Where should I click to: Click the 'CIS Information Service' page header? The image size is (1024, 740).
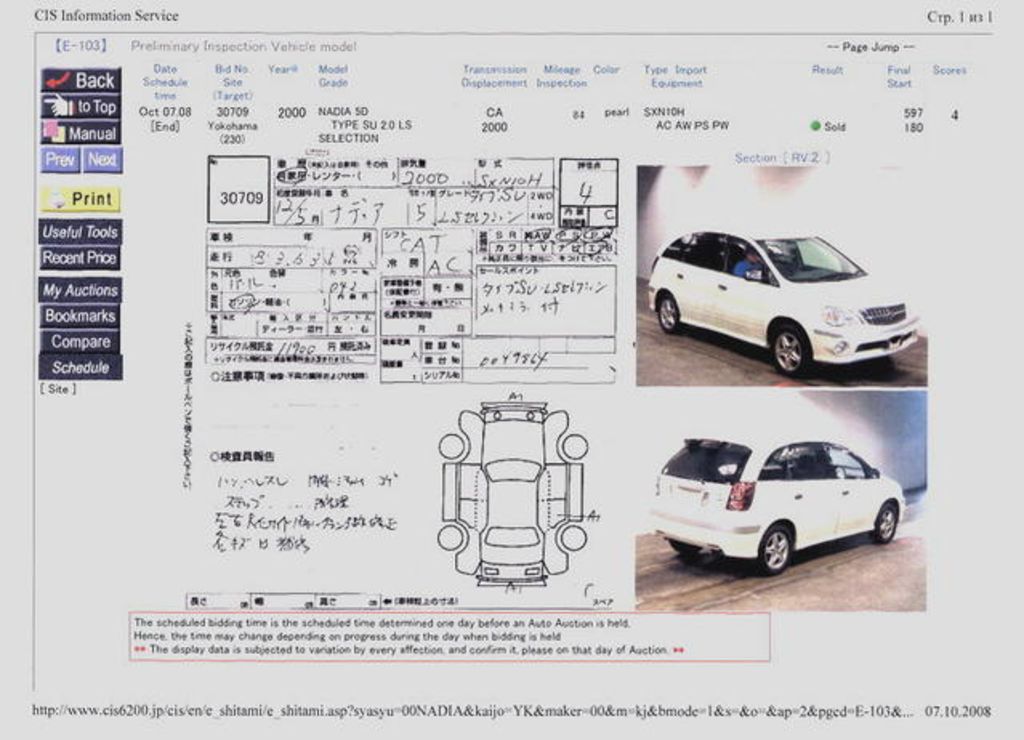click(106, 16)
